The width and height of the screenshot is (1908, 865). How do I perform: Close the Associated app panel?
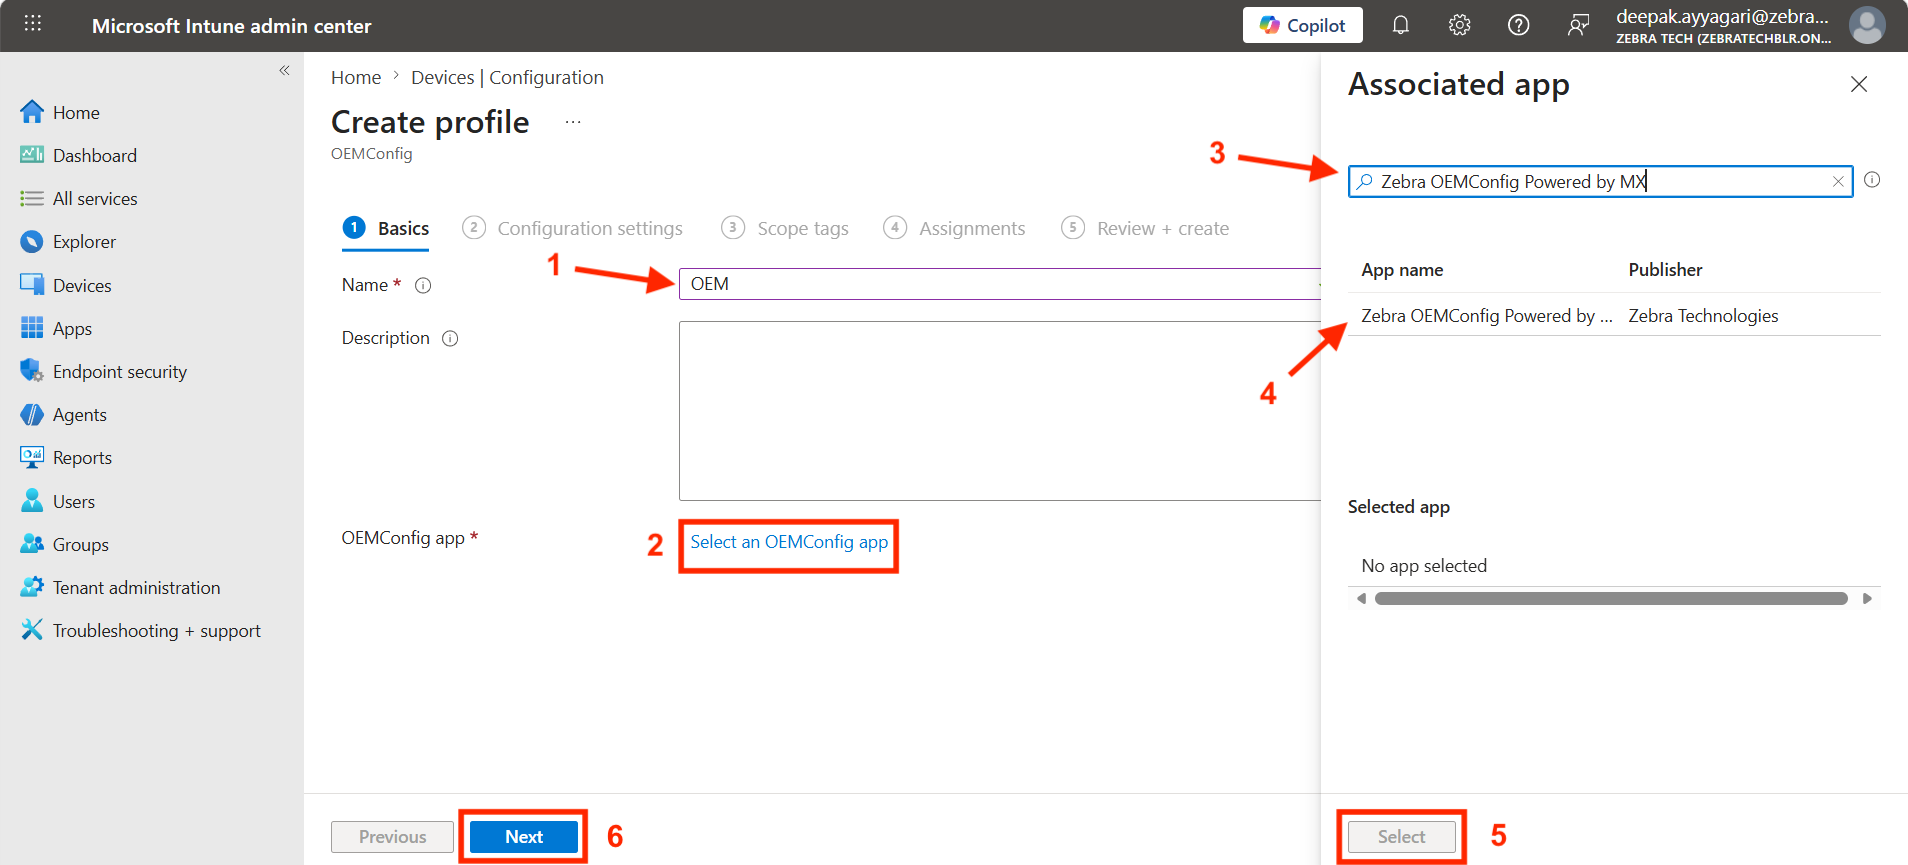point(1859,84)
